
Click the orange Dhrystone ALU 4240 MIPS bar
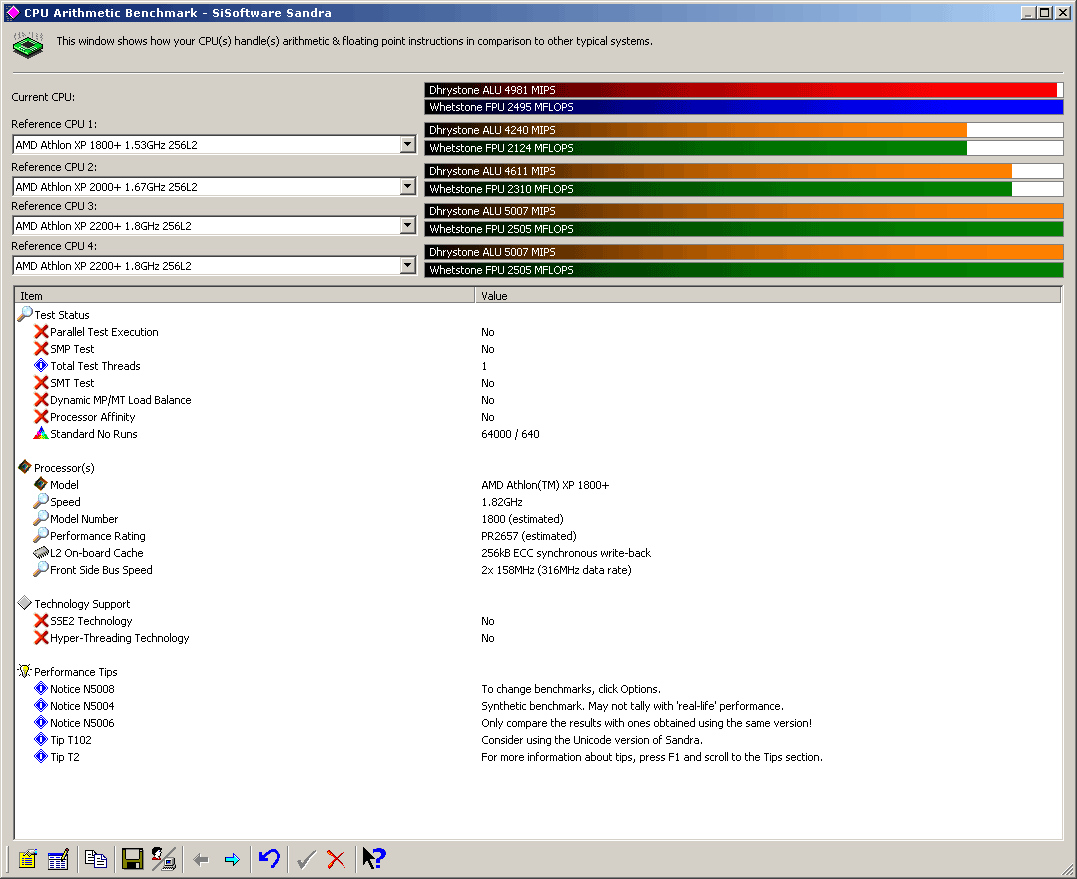pyautogui.click(x=744, y=130)
